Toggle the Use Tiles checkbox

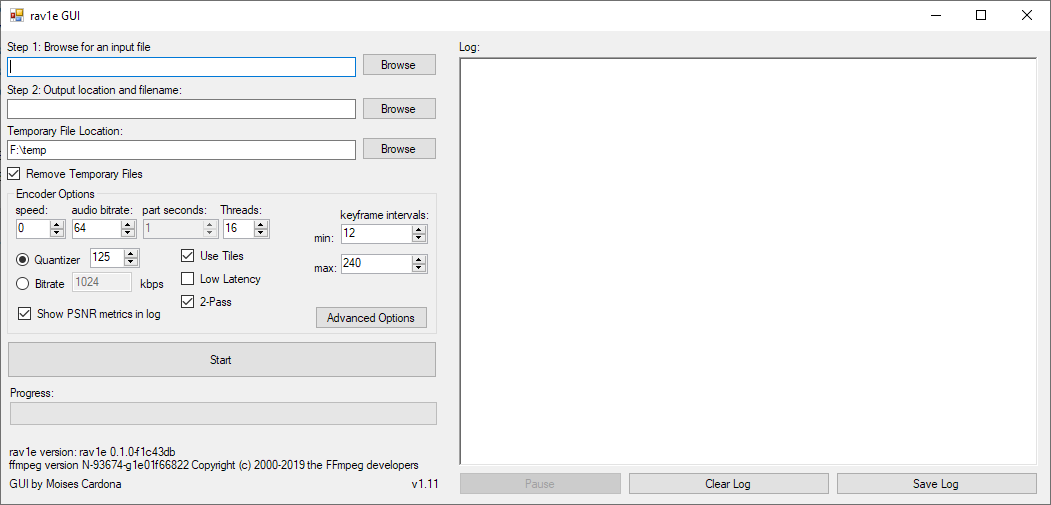187,256
